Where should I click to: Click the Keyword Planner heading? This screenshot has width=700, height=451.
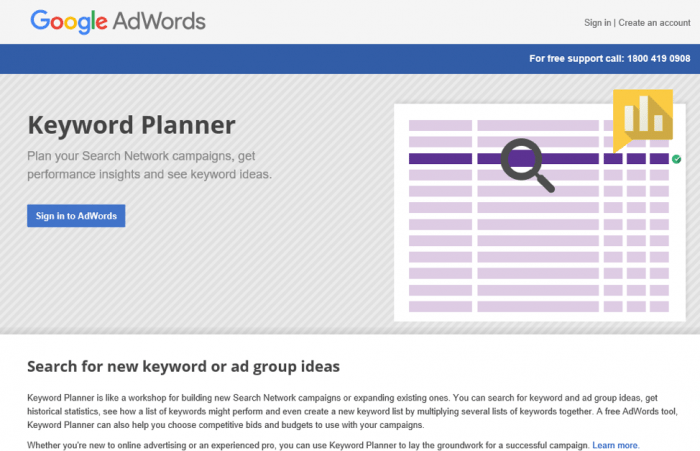pos(131,125)
